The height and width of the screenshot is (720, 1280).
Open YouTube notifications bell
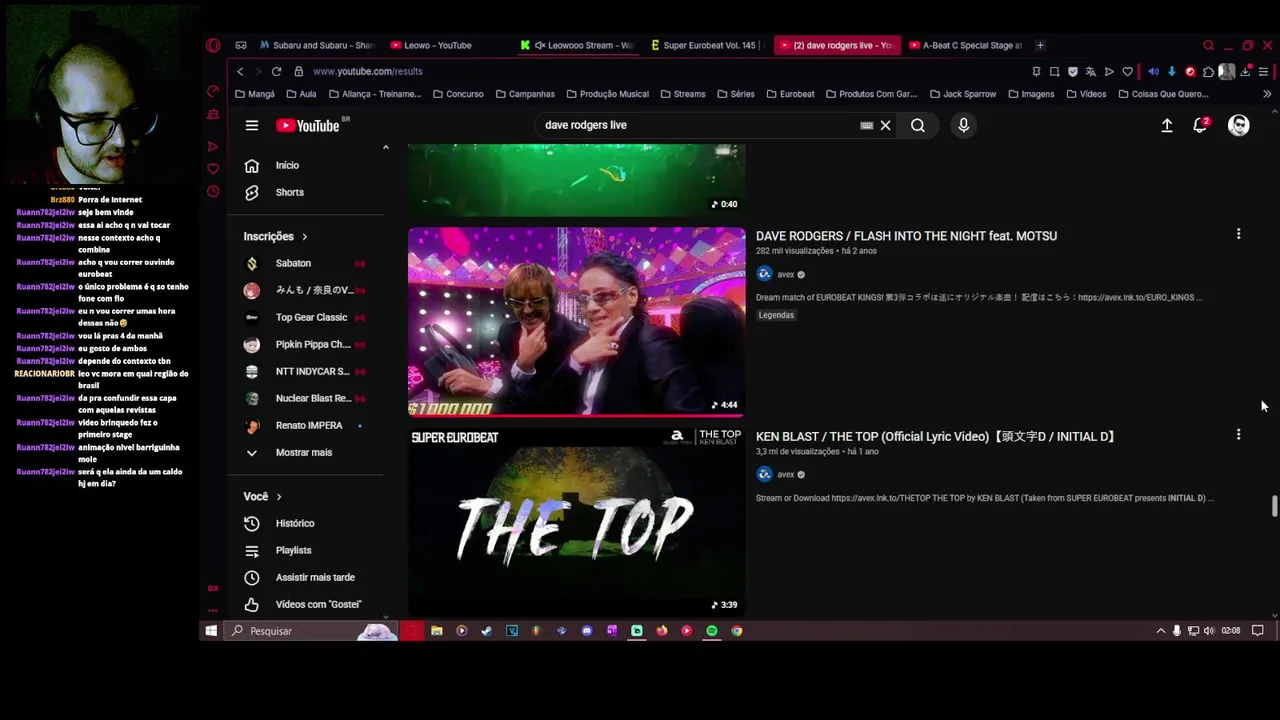click(x=1200, y=125)
